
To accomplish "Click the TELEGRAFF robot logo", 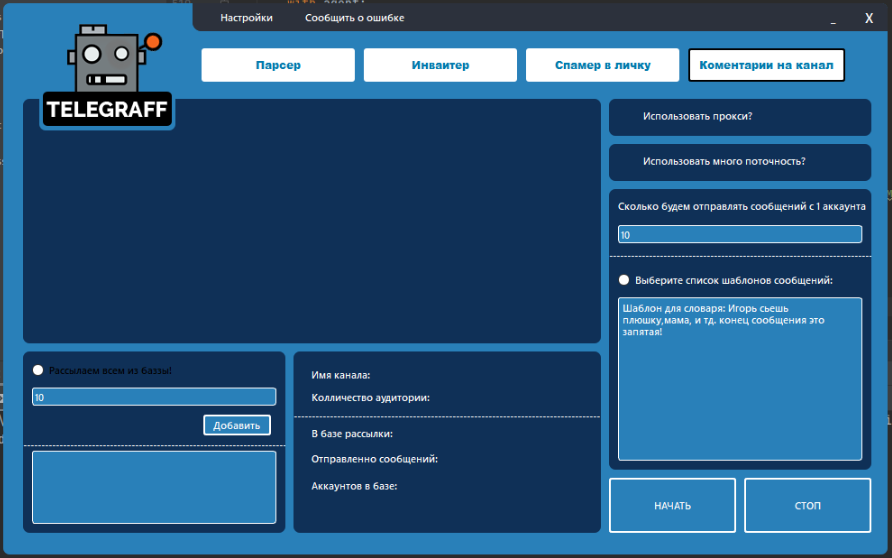I will [108, 76].
